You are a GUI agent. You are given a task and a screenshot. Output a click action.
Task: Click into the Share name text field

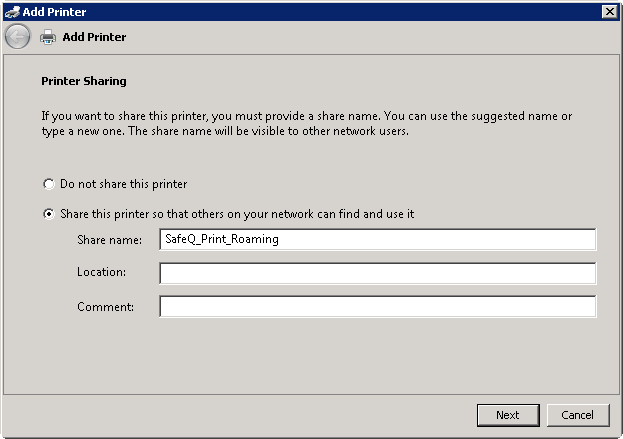pos(377,240)
